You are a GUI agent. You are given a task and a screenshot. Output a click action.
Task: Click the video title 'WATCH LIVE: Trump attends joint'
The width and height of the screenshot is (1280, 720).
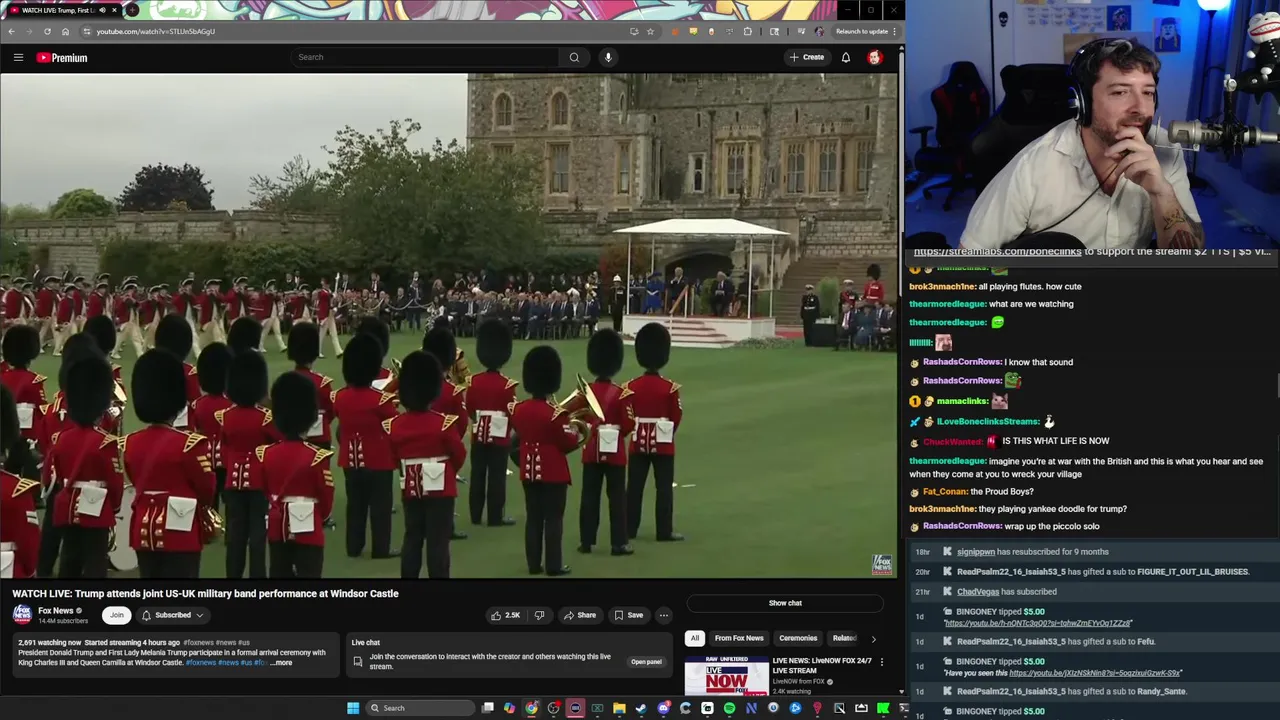pyautogui.click(x=205, y=594)
